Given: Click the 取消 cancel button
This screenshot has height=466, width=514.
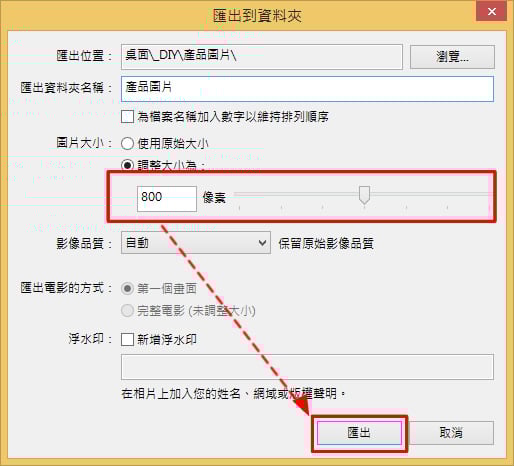Looking at the screenshot, I should click(451, 433).
